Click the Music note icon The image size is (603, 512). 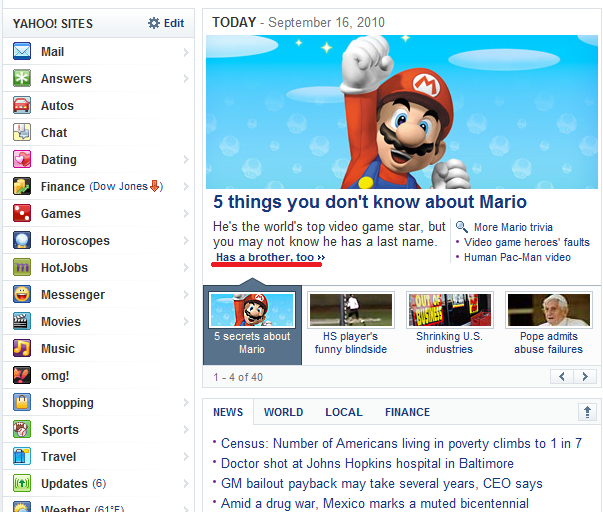pos(21,349)
